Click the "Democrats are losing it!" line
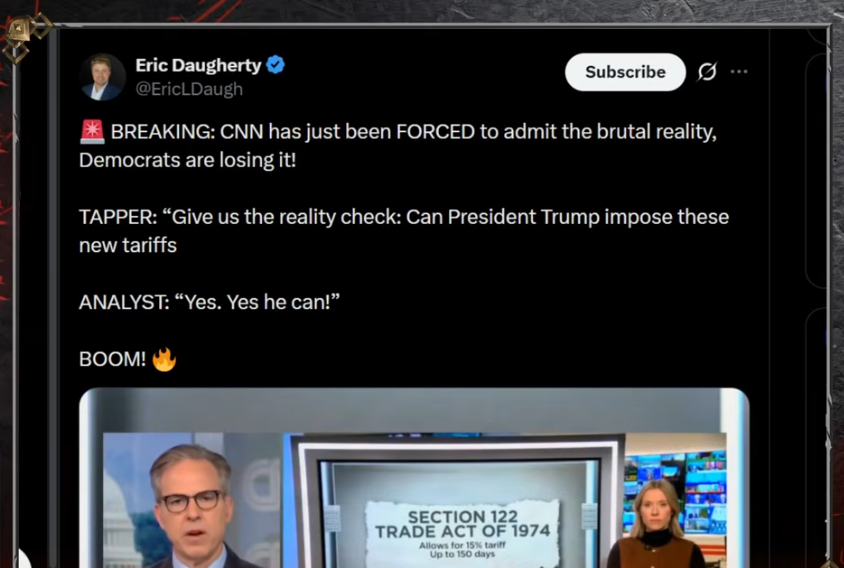 (x=187, y=160)
